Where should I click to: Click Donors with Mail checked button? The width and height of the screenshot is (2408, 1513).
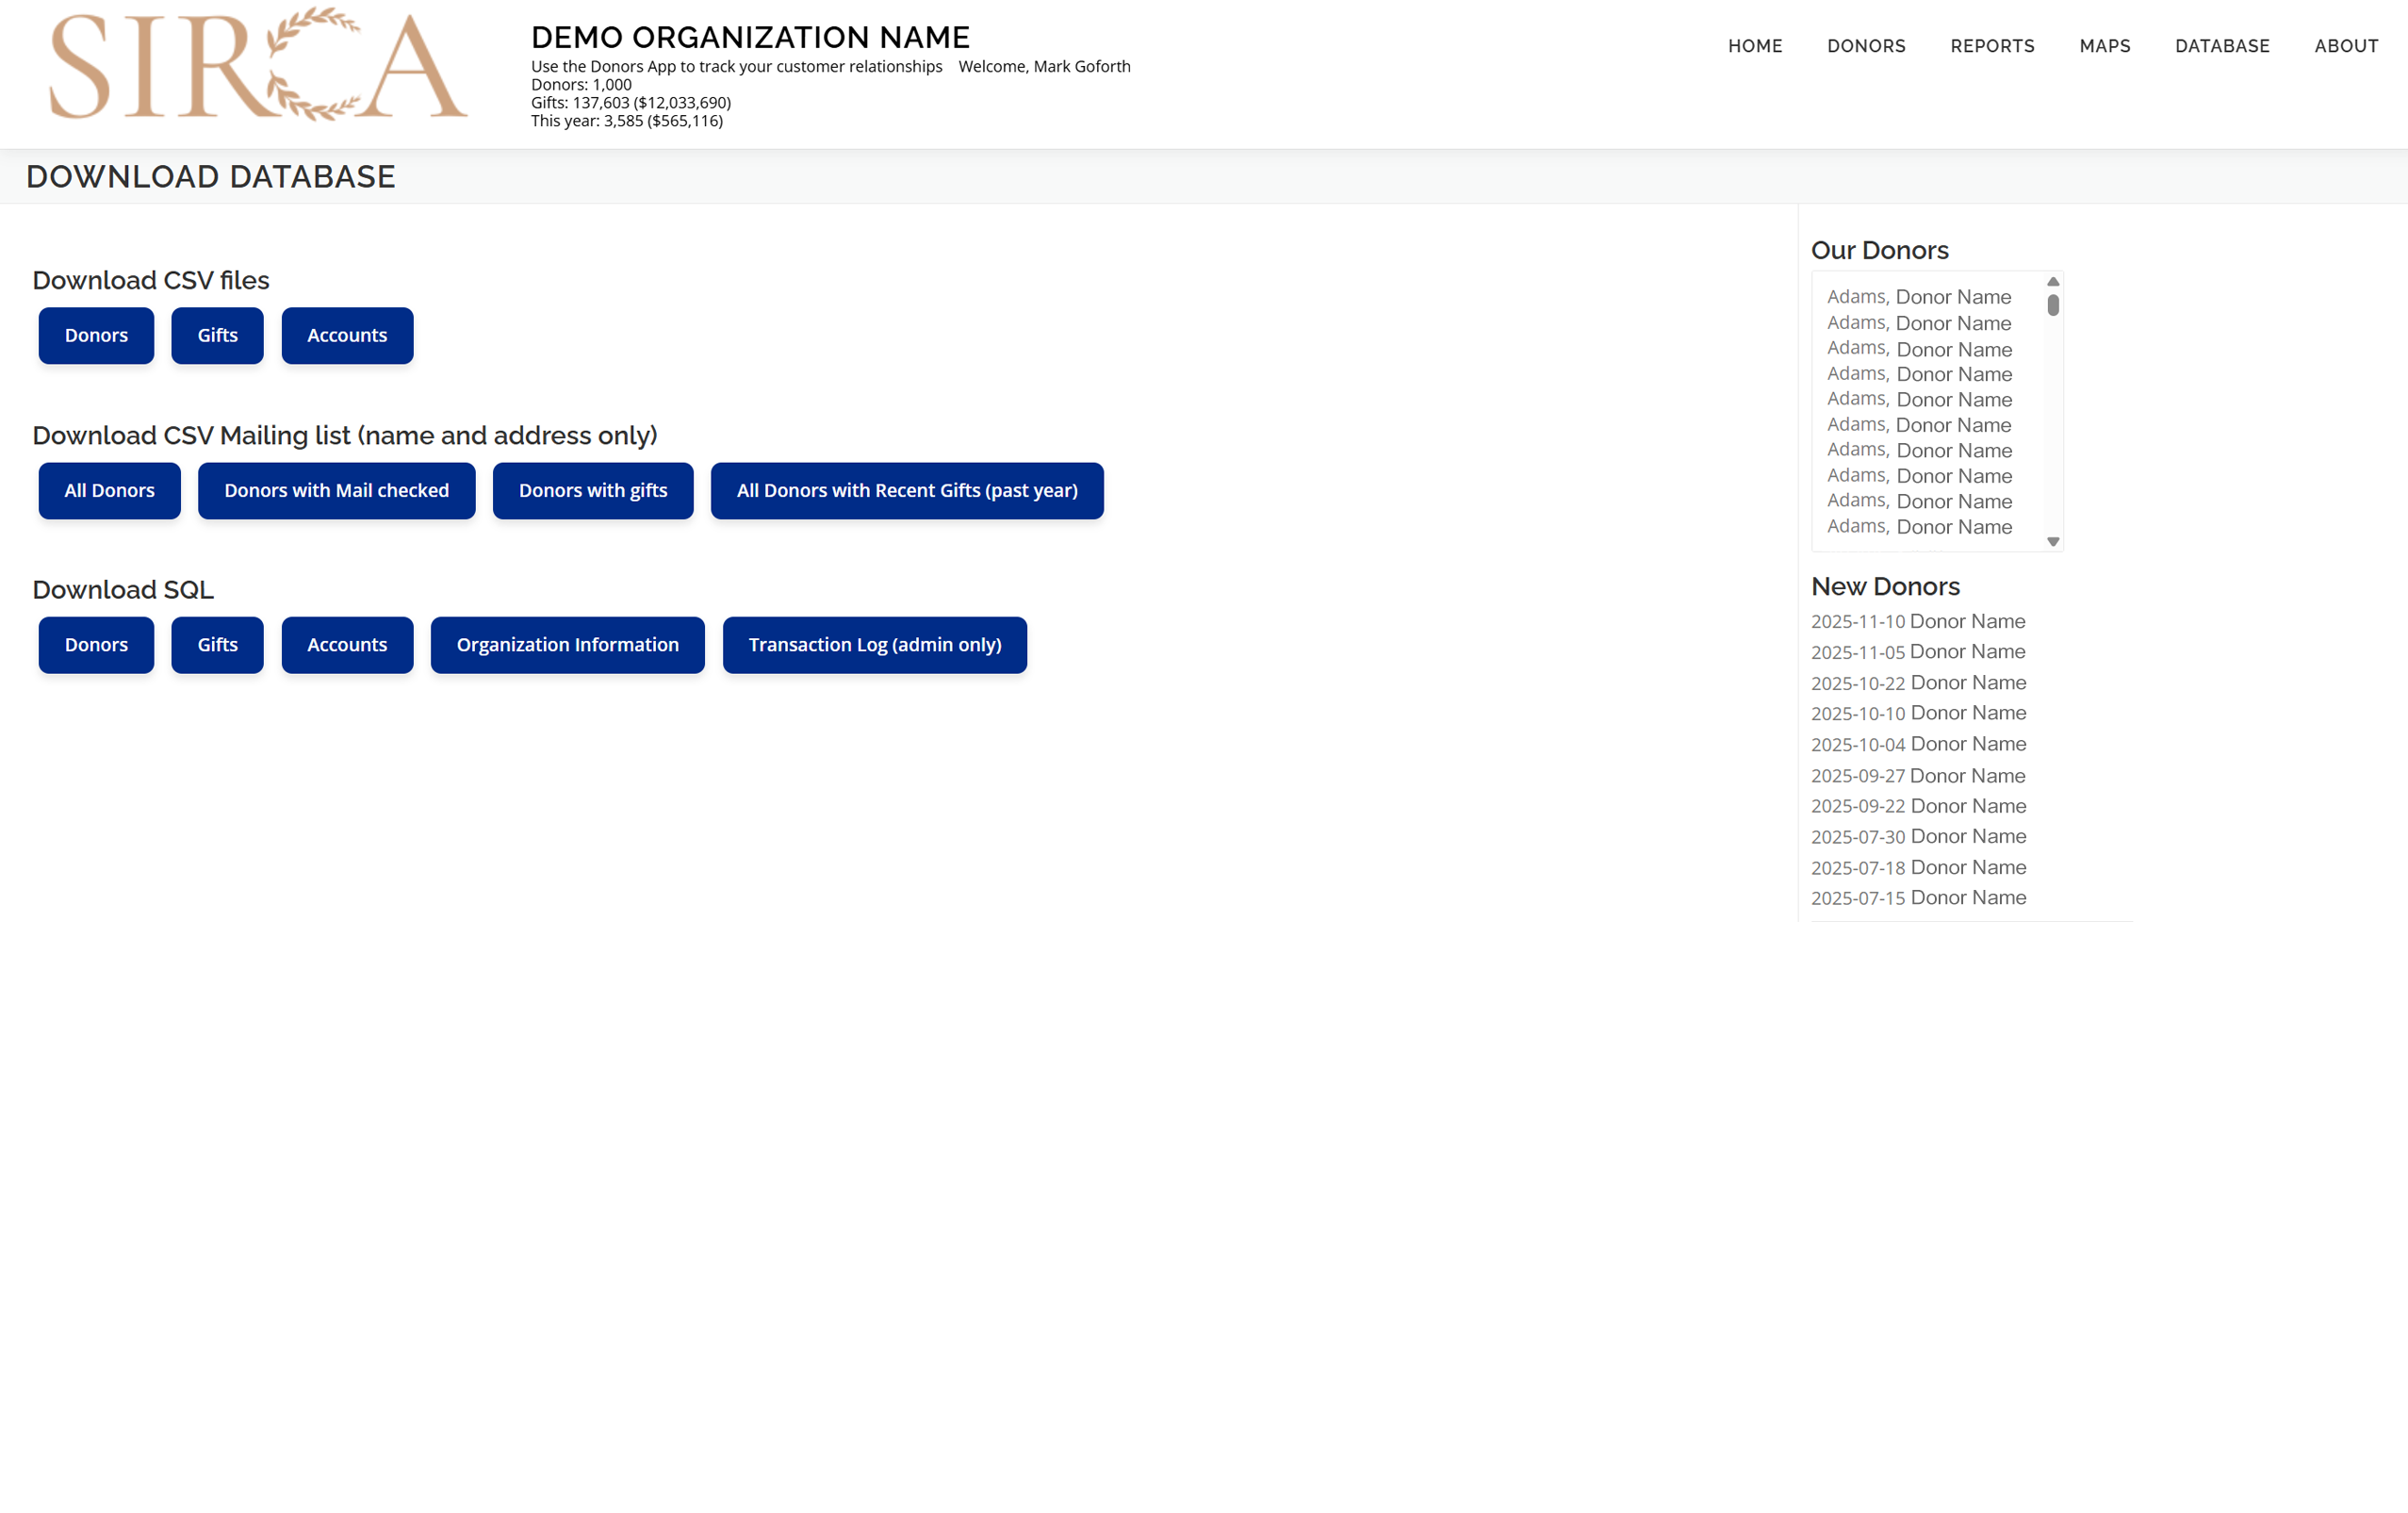click(x=336, y=490)
